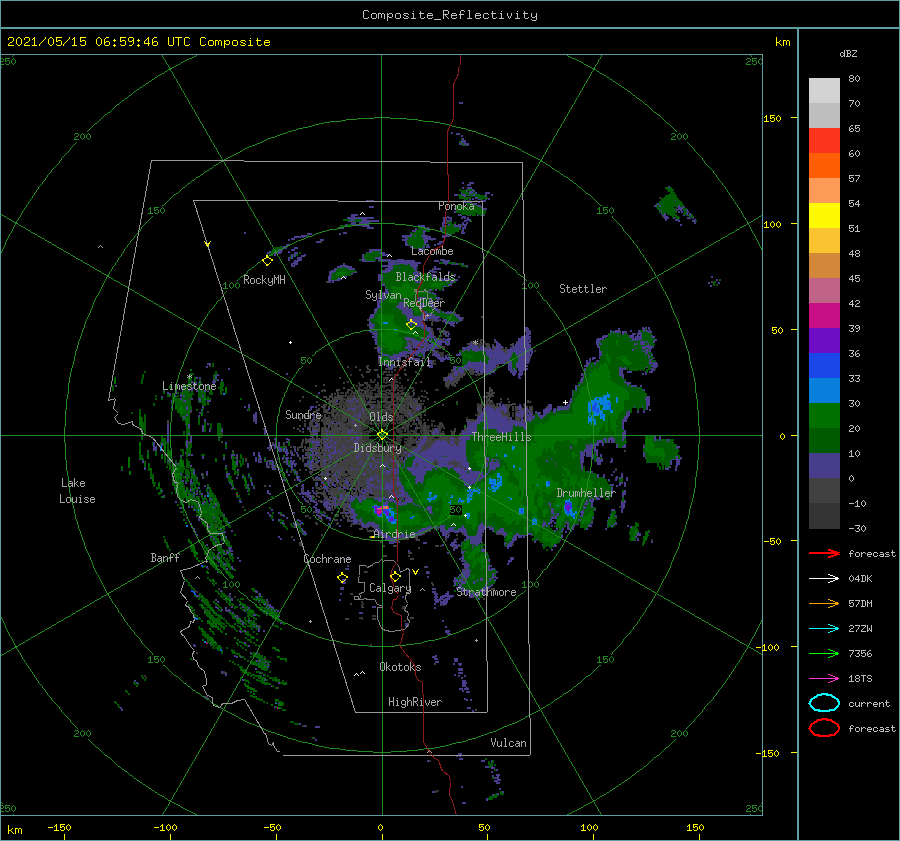Click the Limestone label
Image resolution: width=900 pixels, height=841 pixels.
pos(189,386)
